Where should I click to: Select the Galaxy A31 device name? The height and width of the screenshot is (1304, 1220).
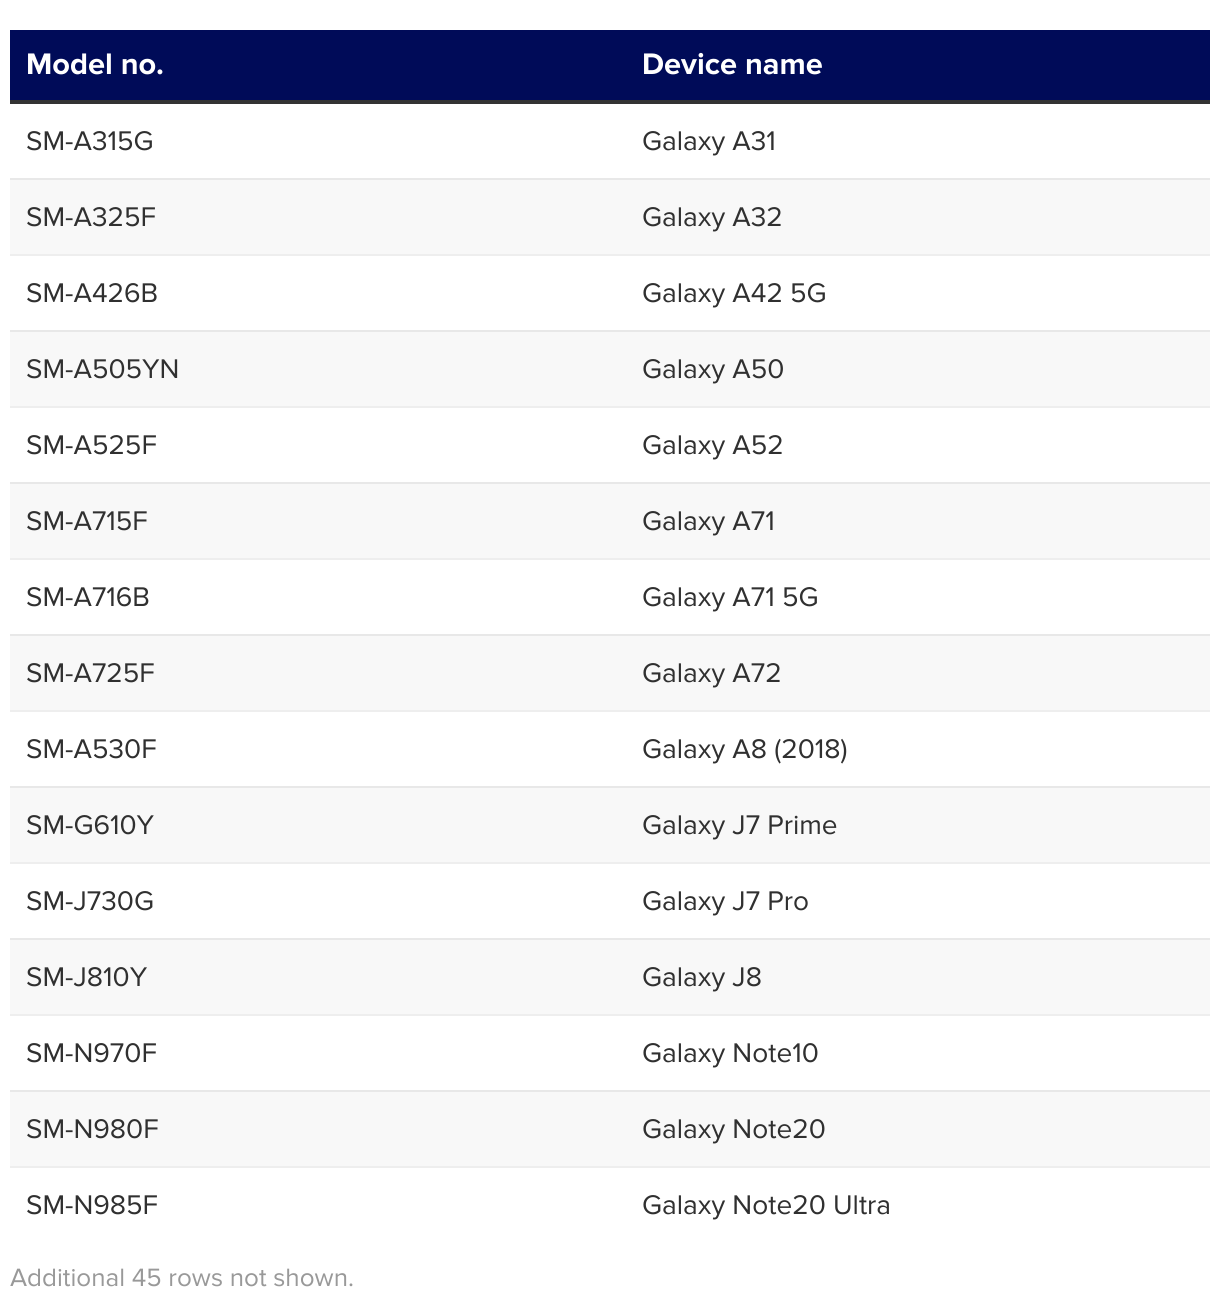[709, 141]
